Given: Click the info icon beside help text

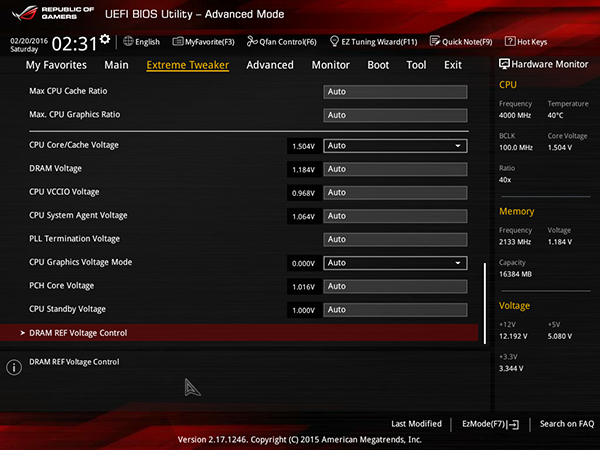Looking at the screenshot, I should pos(14,367).
